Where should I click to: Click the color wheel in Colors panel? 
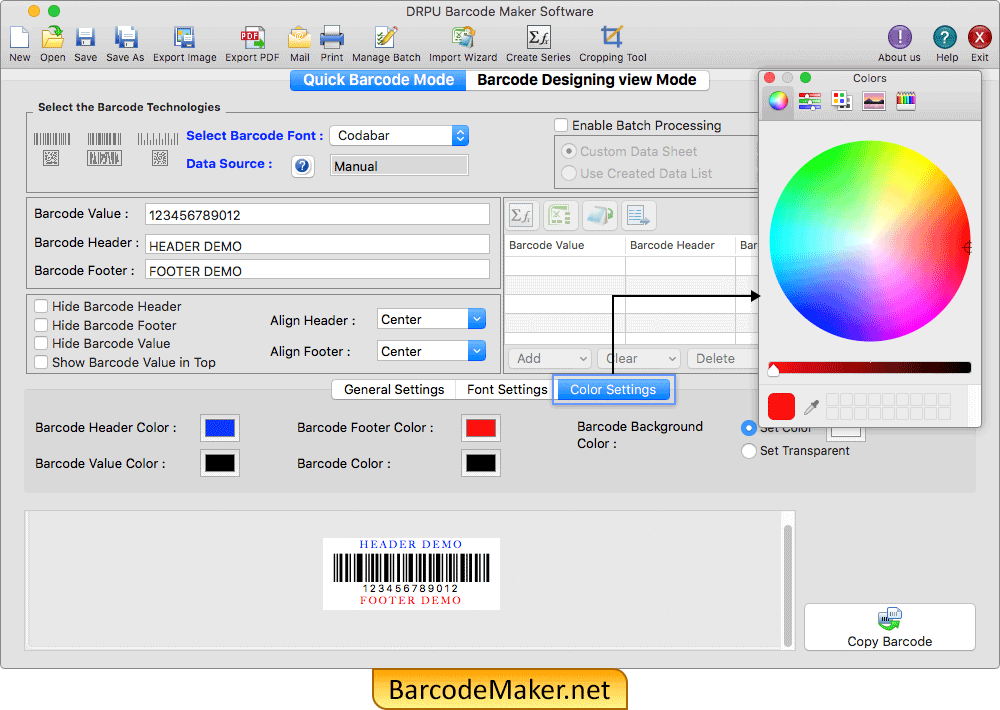870,241
